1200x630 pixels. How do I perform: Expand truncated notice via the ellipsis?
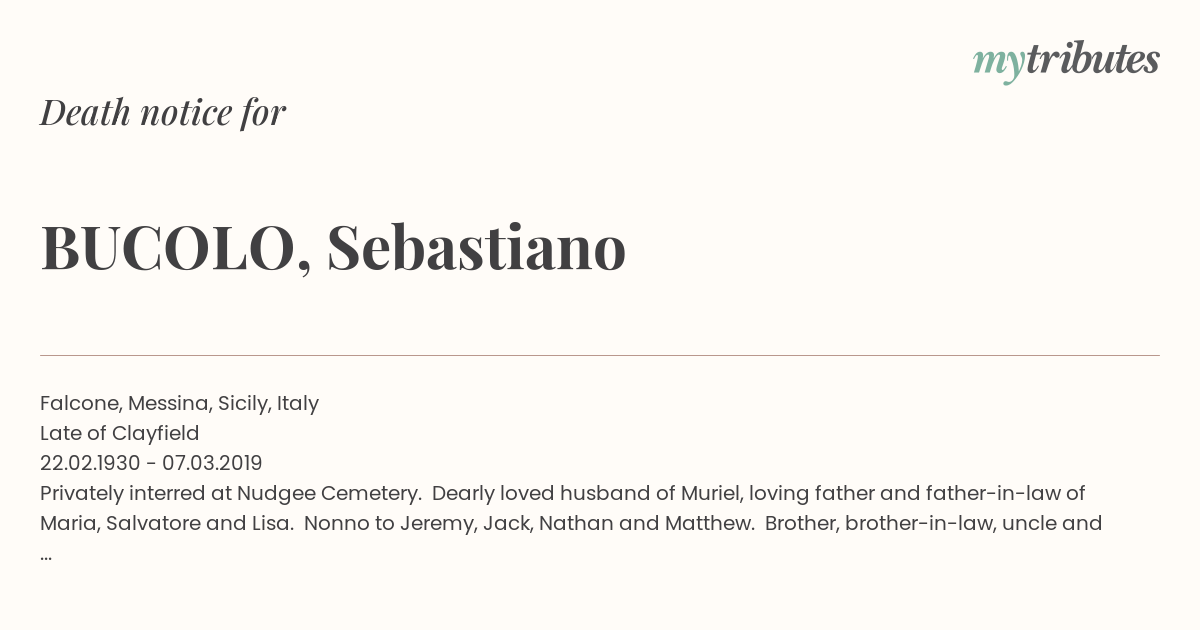[x=46, y=555]
